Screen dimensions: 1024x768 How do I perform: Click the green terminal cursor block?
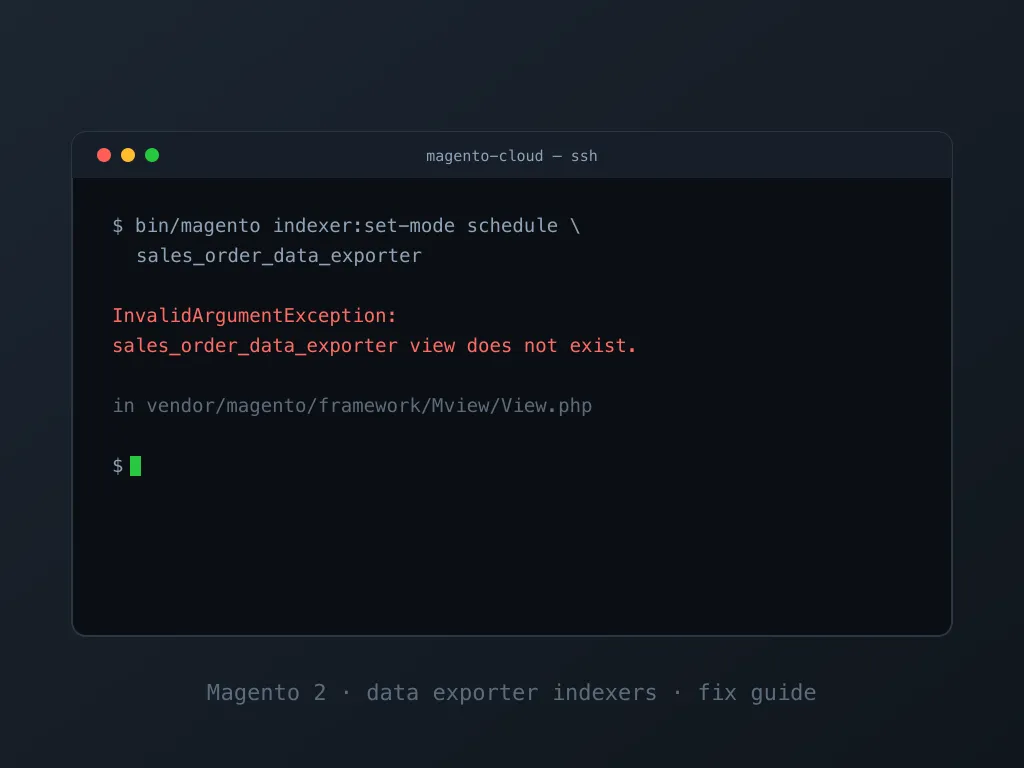(135, 466)
